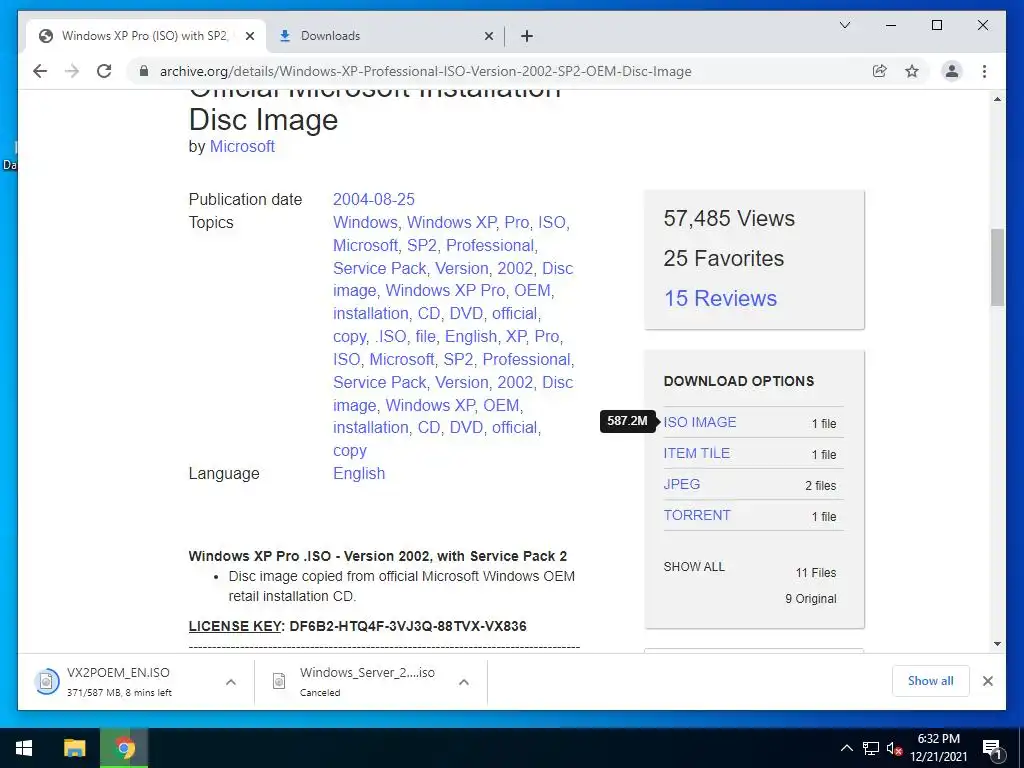Open a new tab with the plus button
1024x768 pixels.
tap(527, 36)
